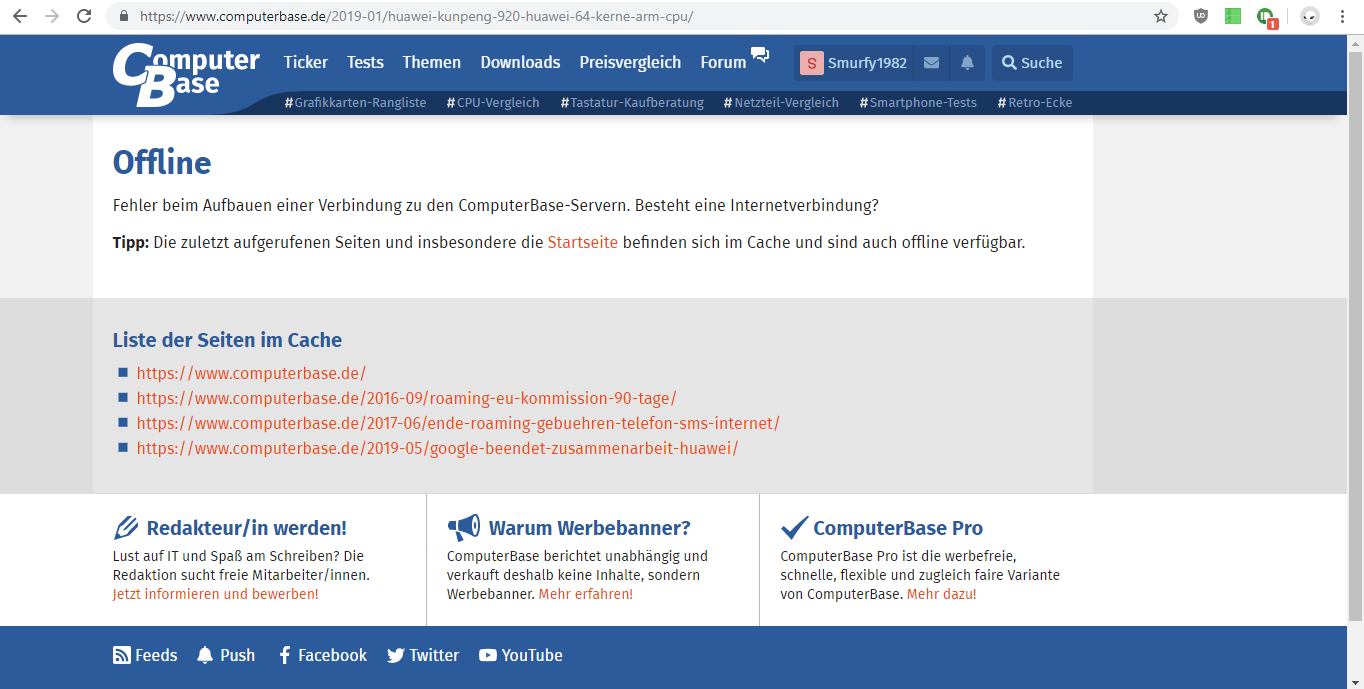1364x689 pixels.
Task: Open the Twitter footer link
Action: 423,655
